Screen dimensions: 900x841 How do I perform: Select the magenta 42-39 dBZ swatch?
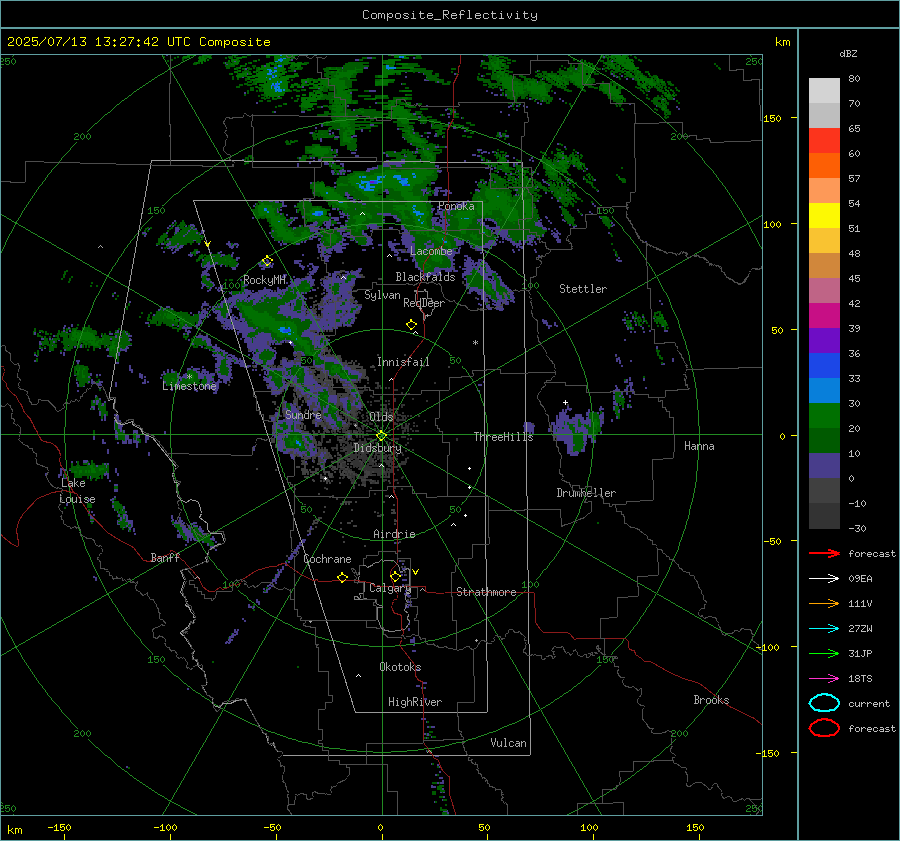[824, 316]
